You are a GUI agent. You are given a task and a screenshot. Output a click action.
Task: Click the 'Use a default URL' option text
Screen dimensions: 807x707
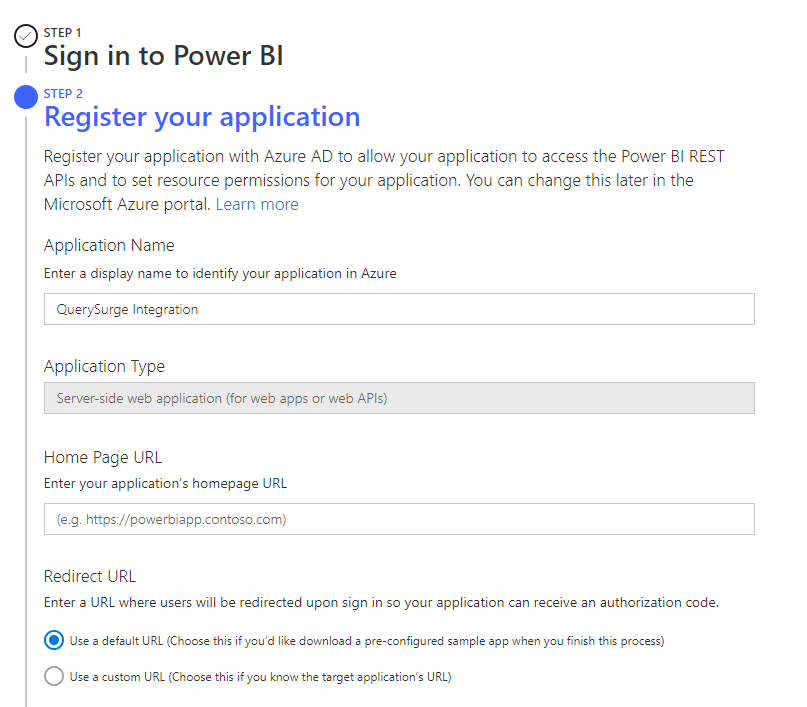pyautogui.click(x=367, y=640)
